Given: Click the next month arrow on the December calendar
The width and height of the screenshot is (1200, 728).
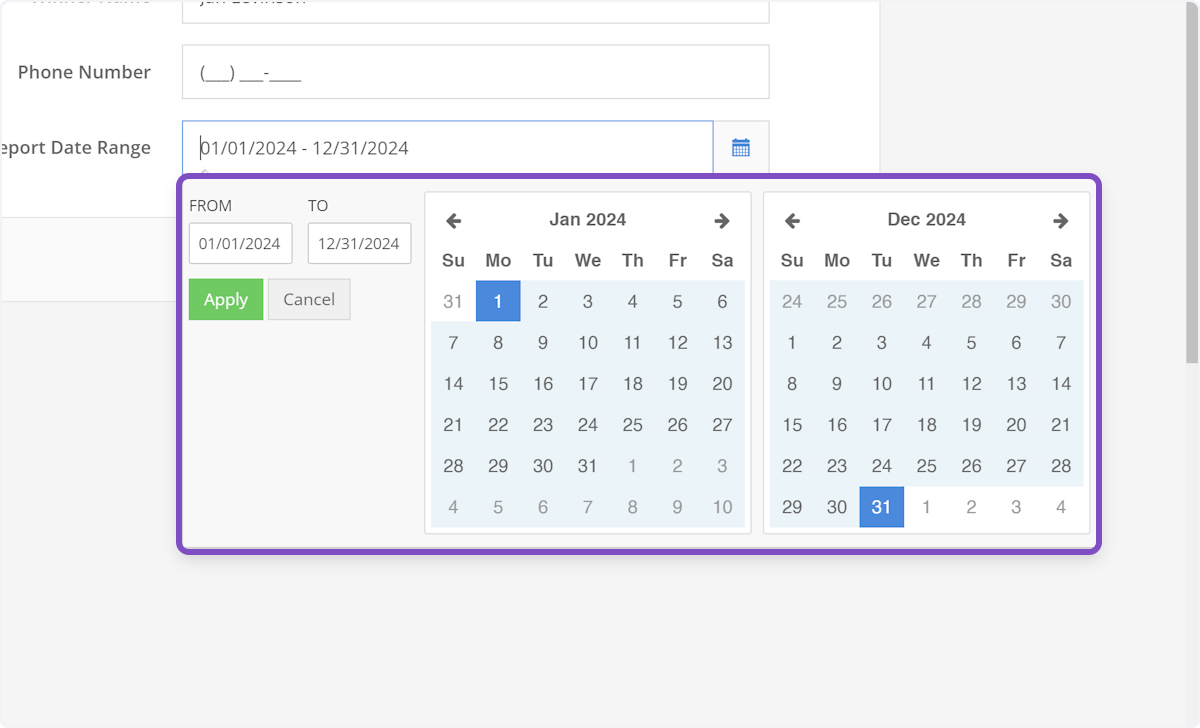Looking at the screenshot, I should pos(1061,220).
